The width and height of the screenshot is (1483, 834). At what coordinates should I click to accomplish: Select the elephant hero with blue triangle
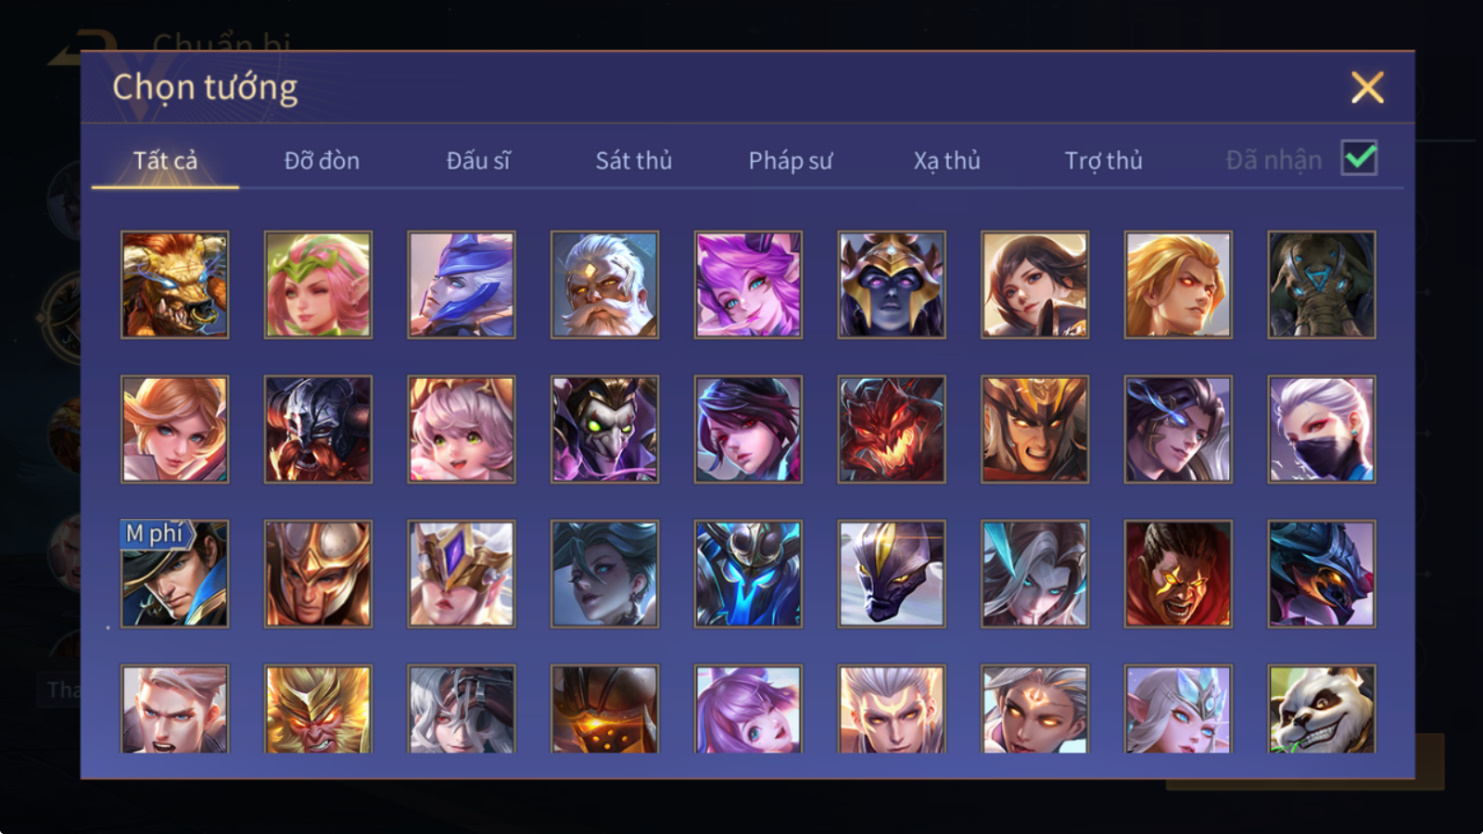1322,285
